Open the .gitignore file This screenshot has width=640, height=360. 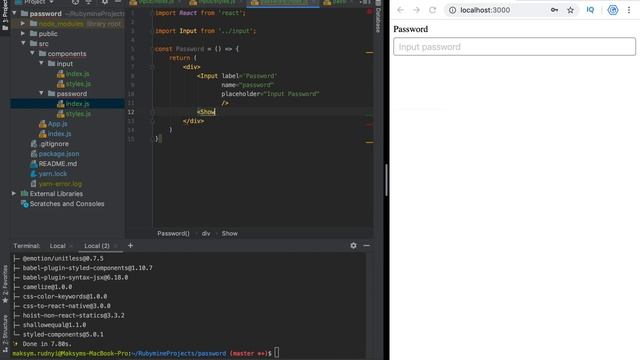tap(54, 144)
